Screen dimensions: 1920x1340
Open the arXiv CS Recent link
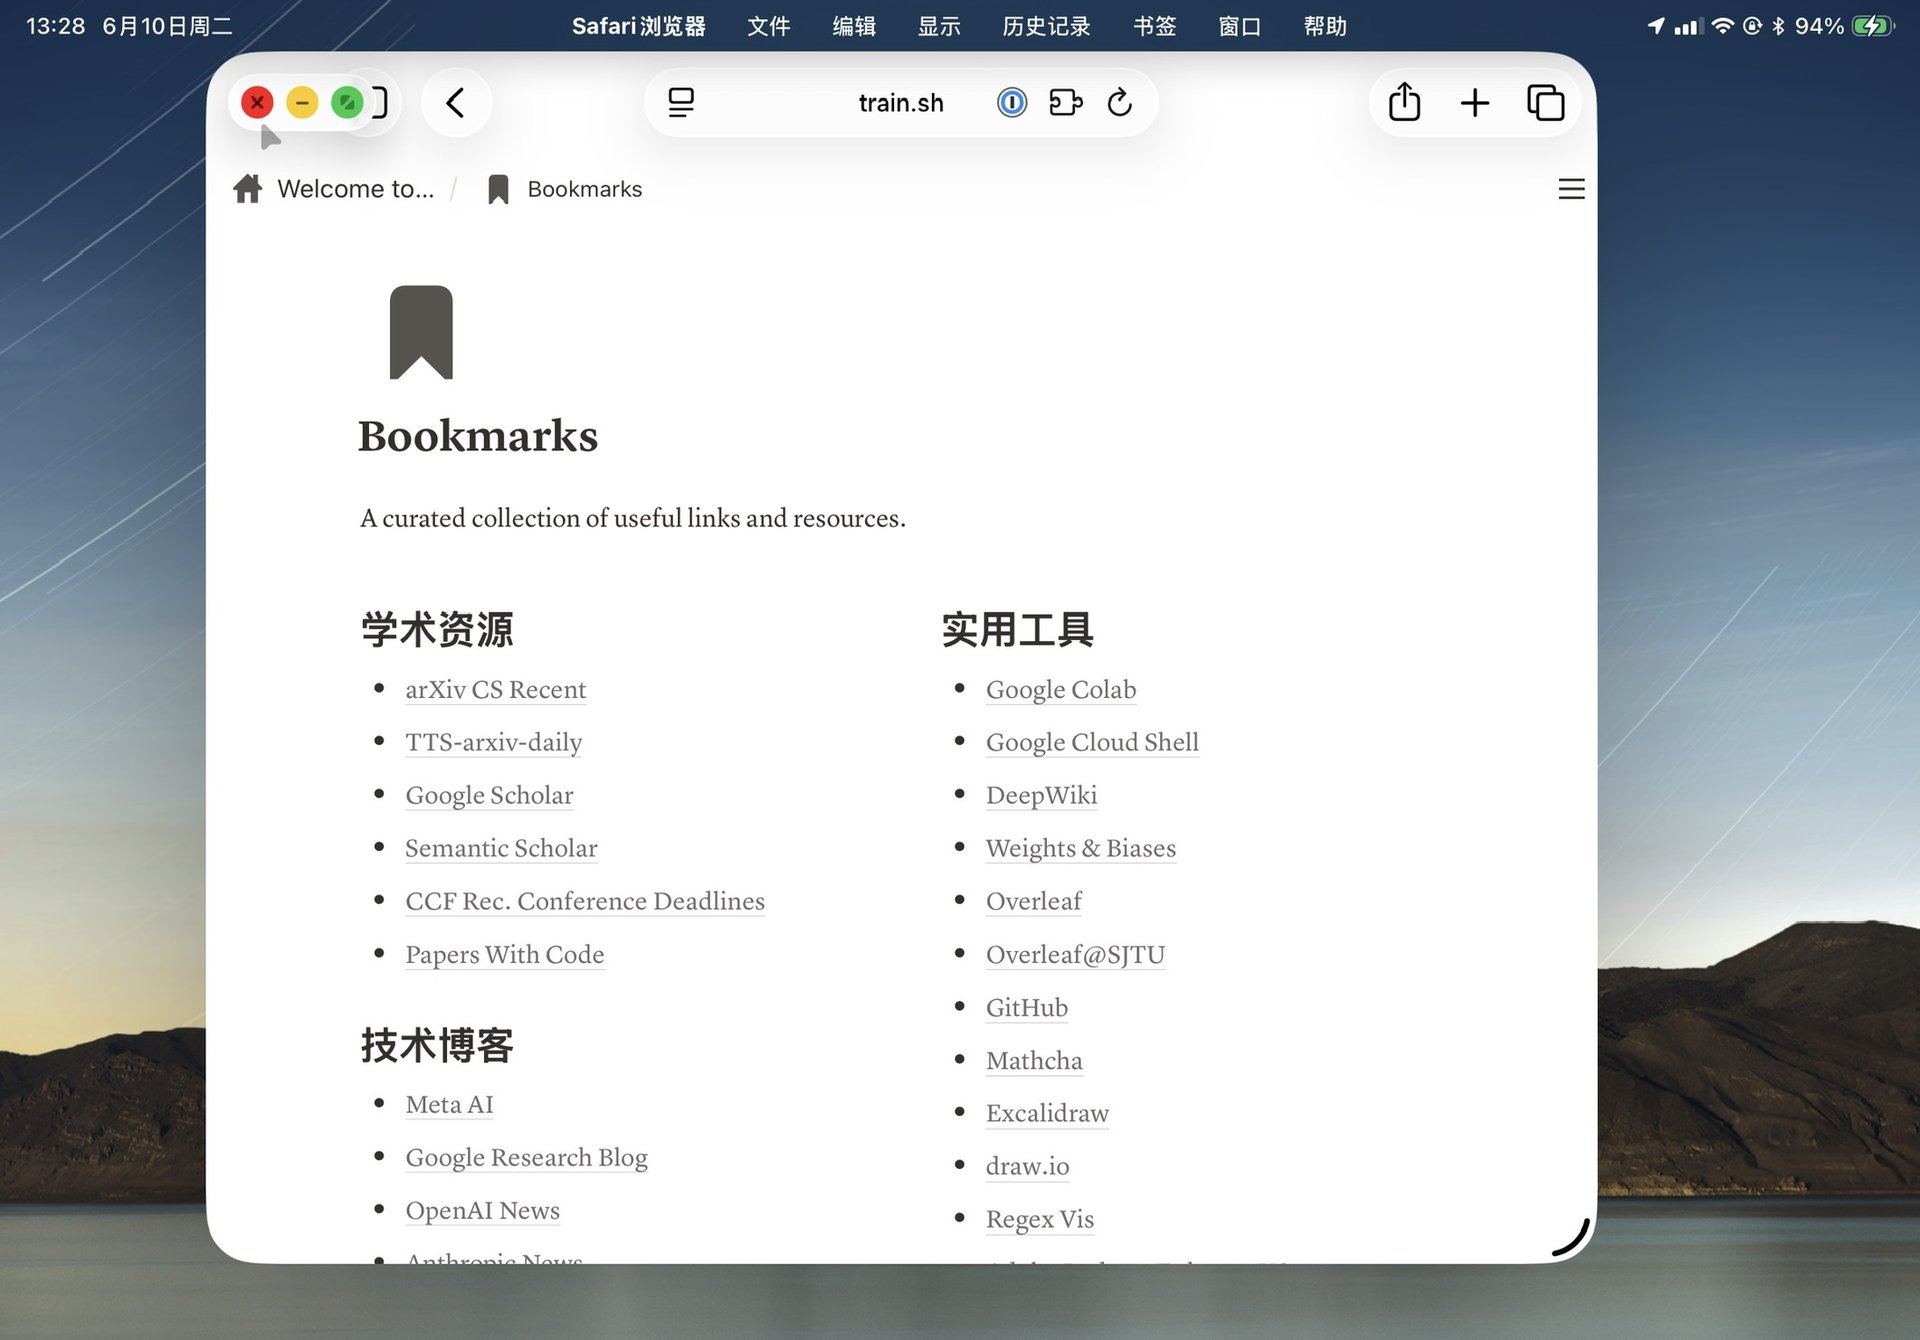point(495,690)
